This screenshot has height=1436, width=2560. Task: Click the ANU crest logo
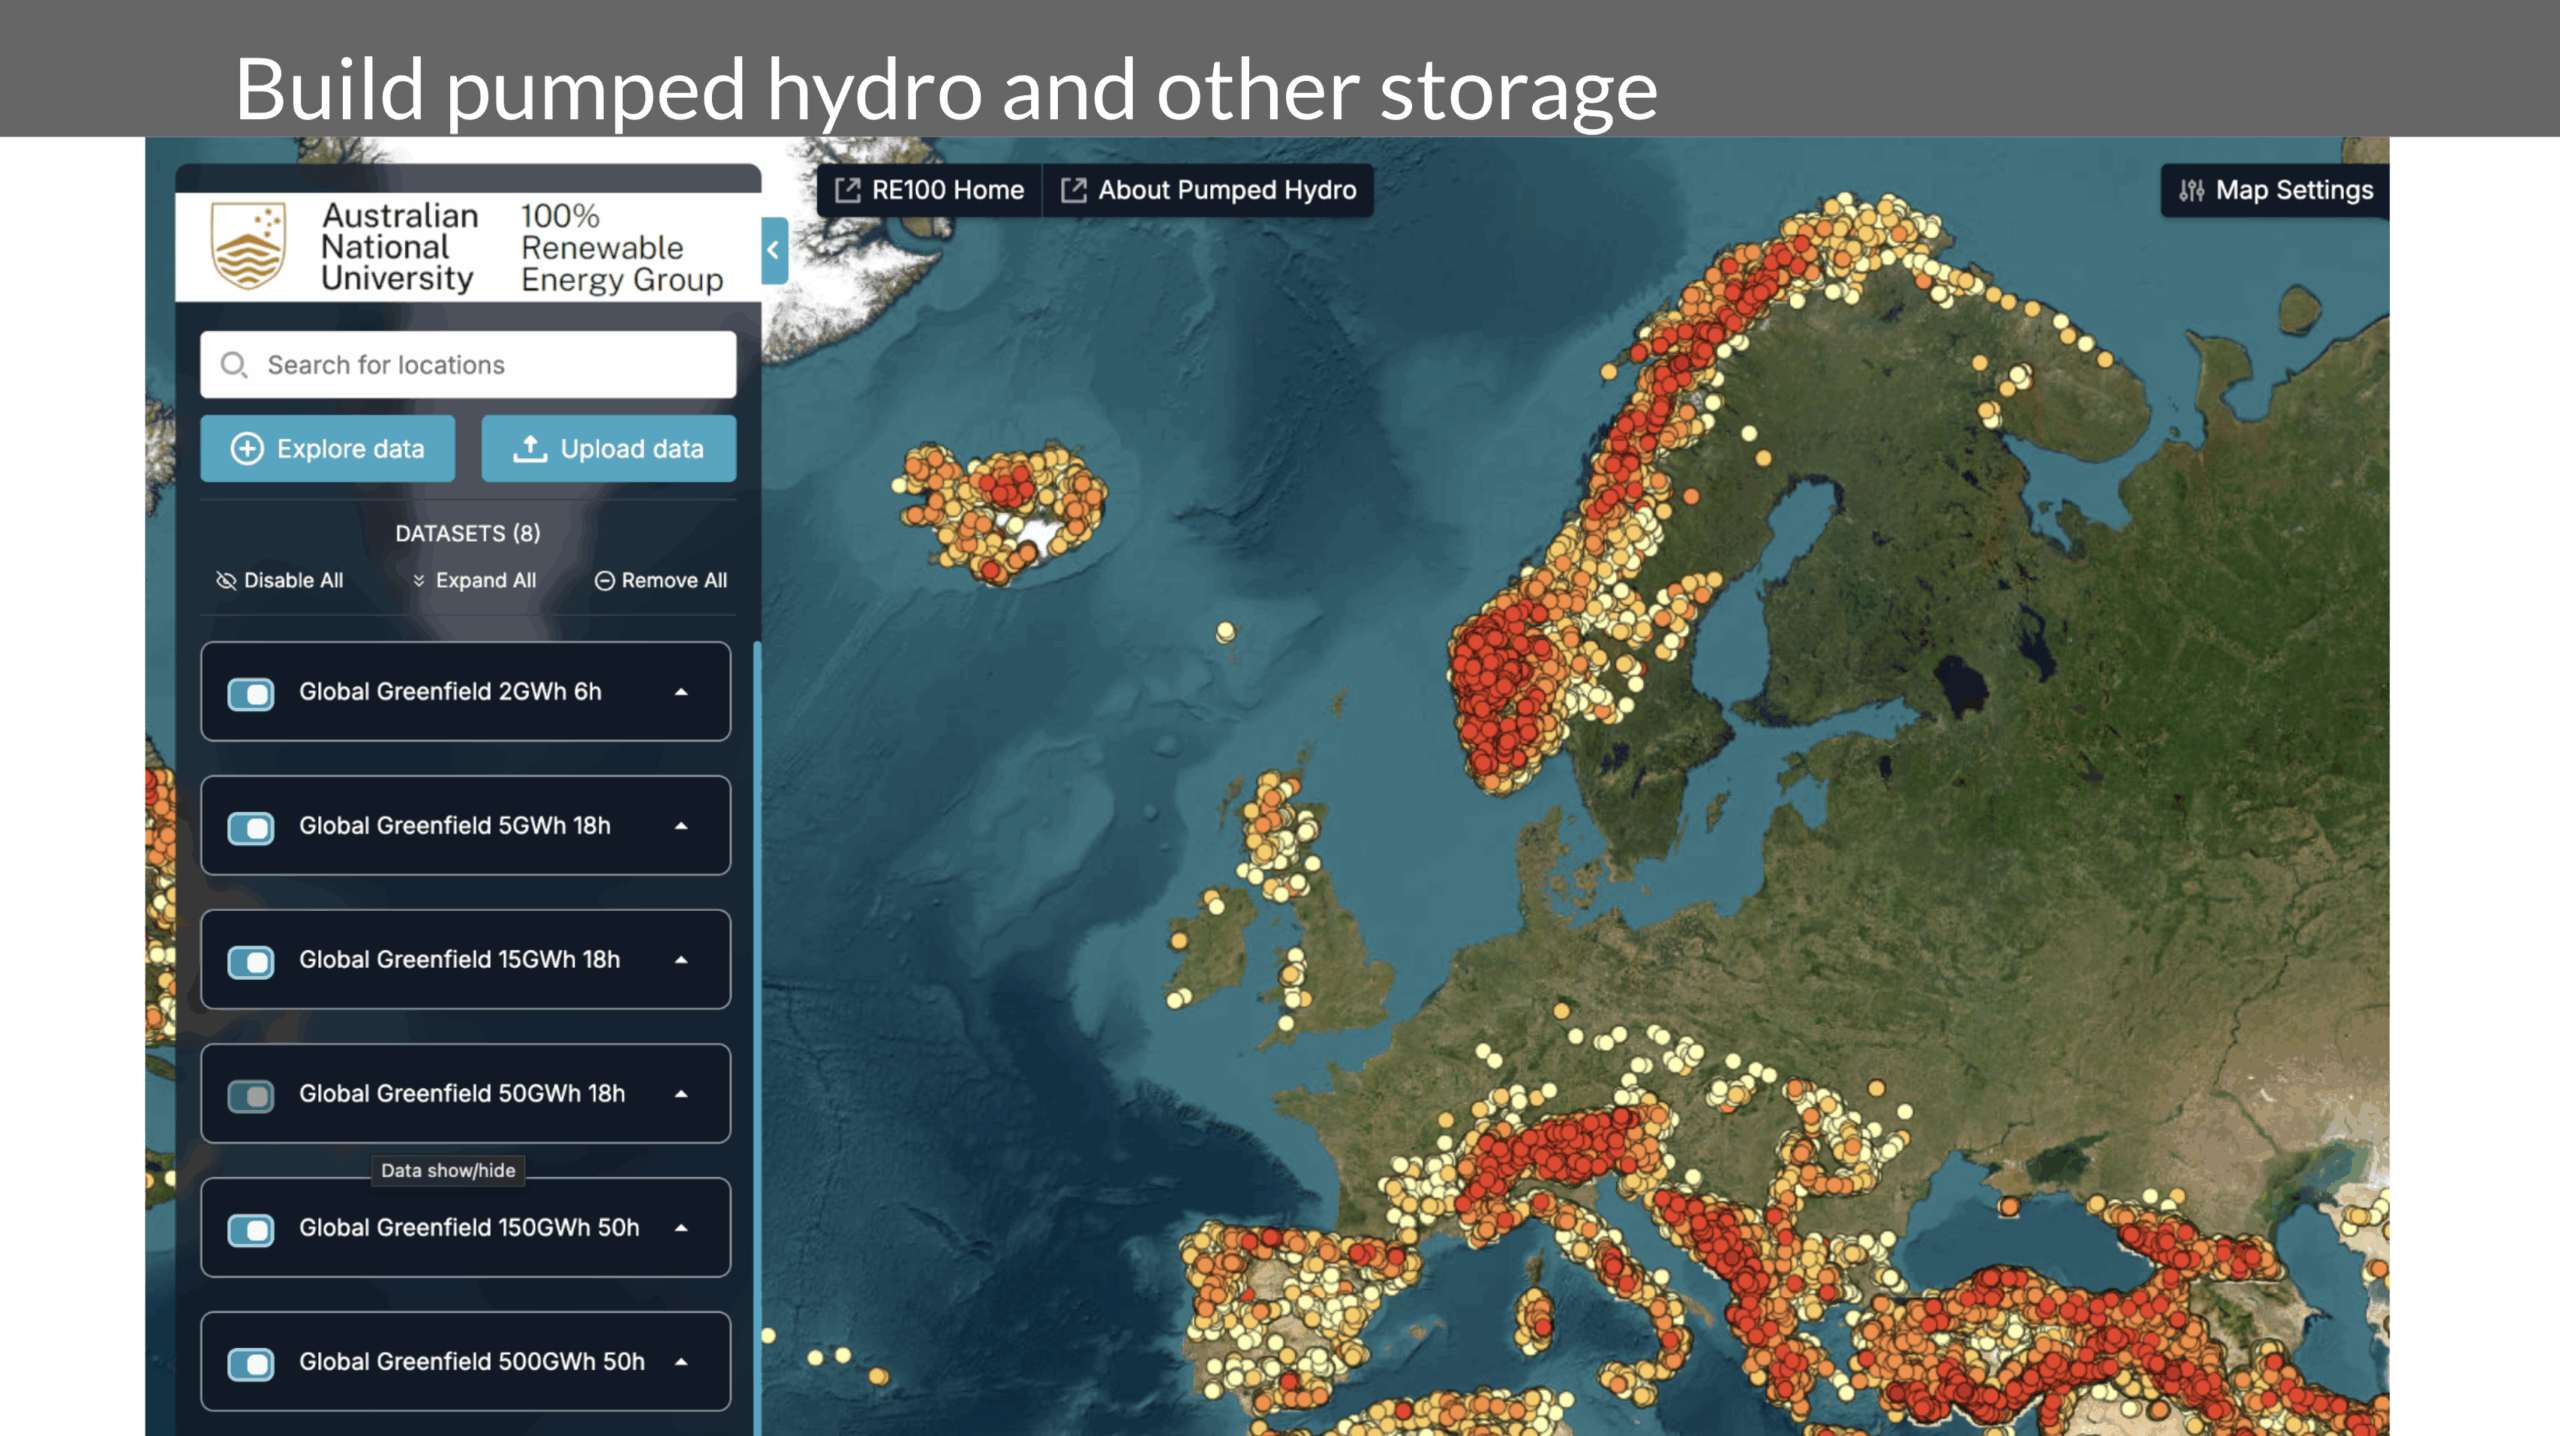click(248, 246)
